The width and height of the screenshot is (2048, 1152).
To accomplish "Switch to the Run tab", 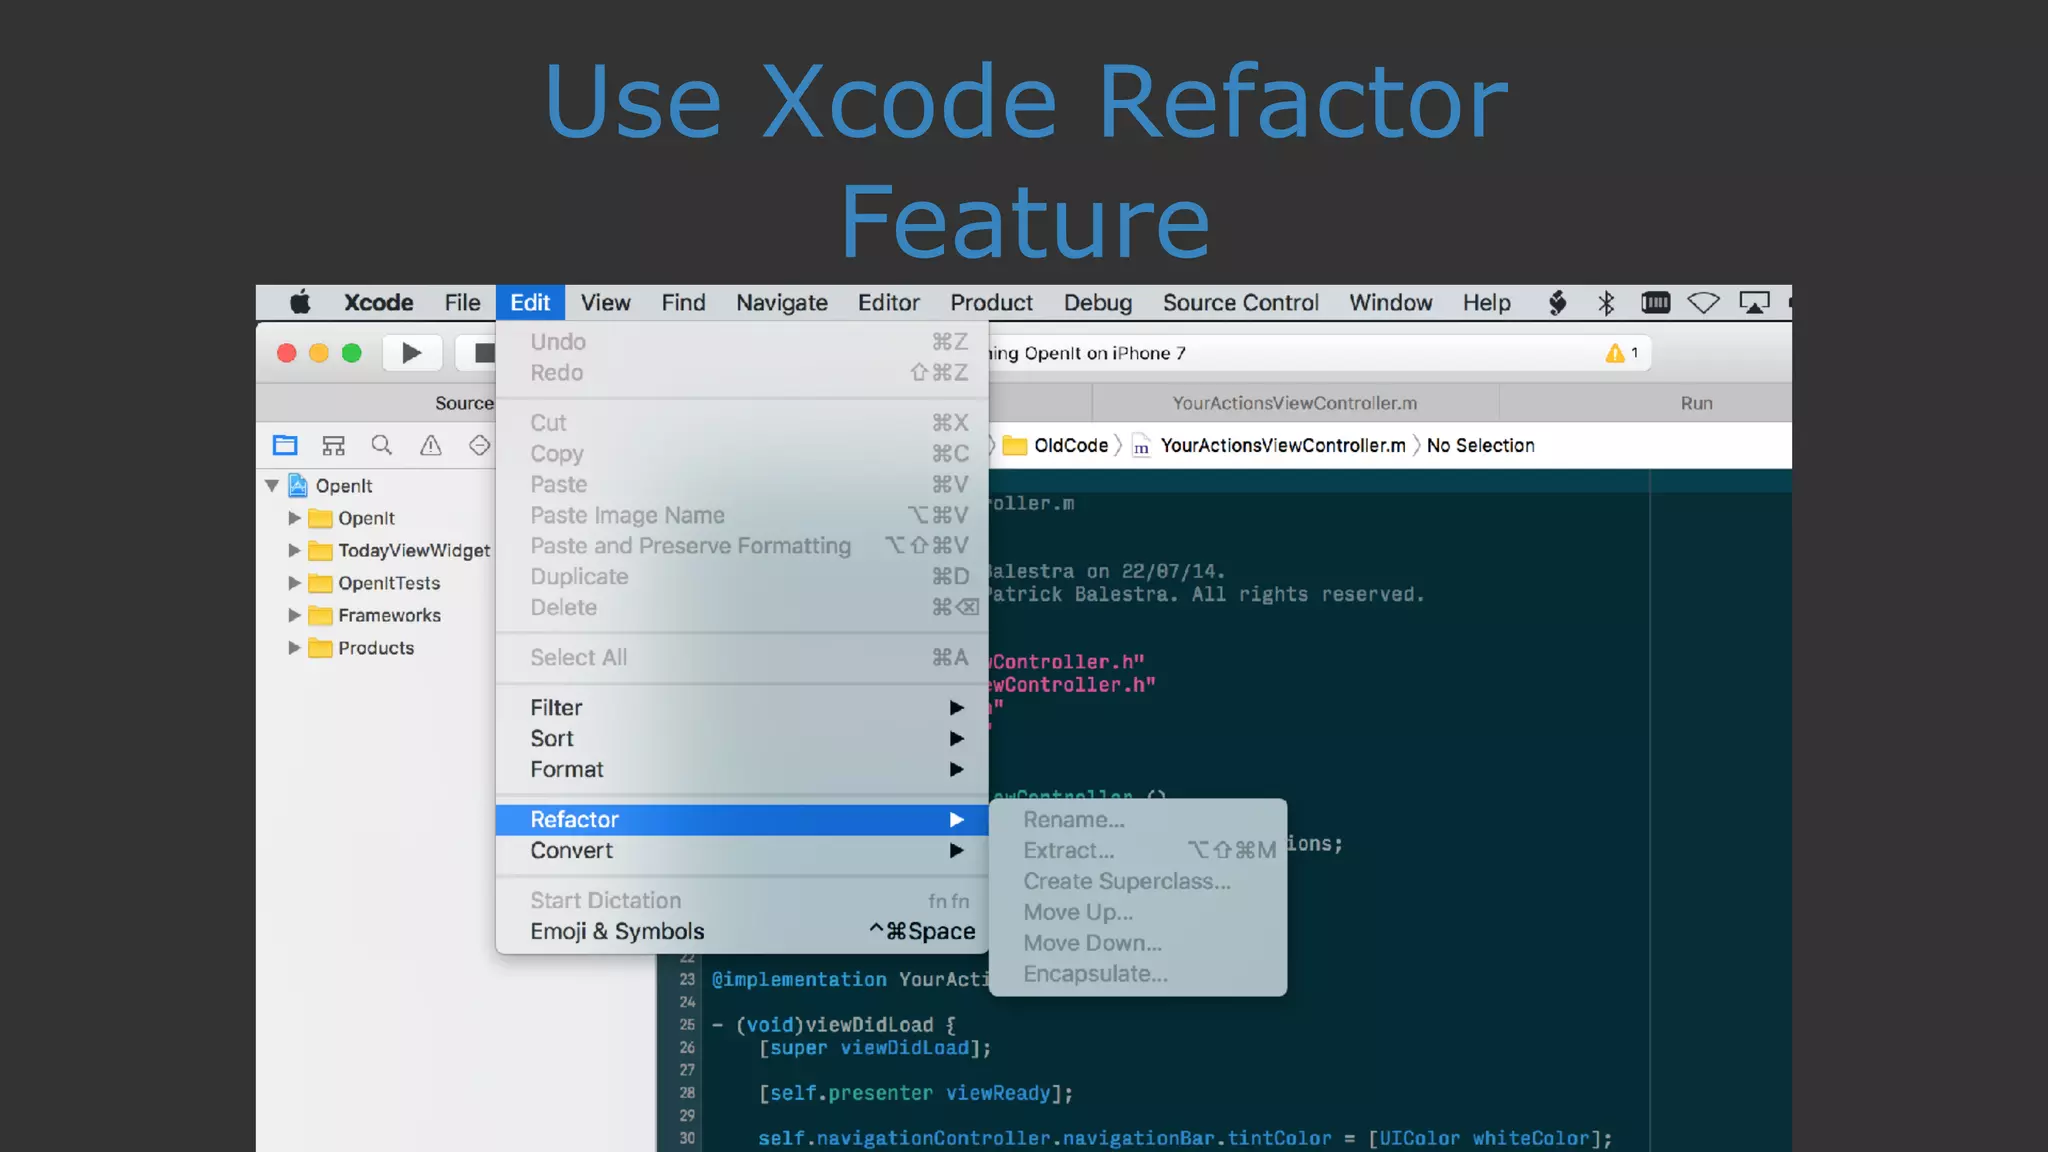I will (x=1696, y=403).
